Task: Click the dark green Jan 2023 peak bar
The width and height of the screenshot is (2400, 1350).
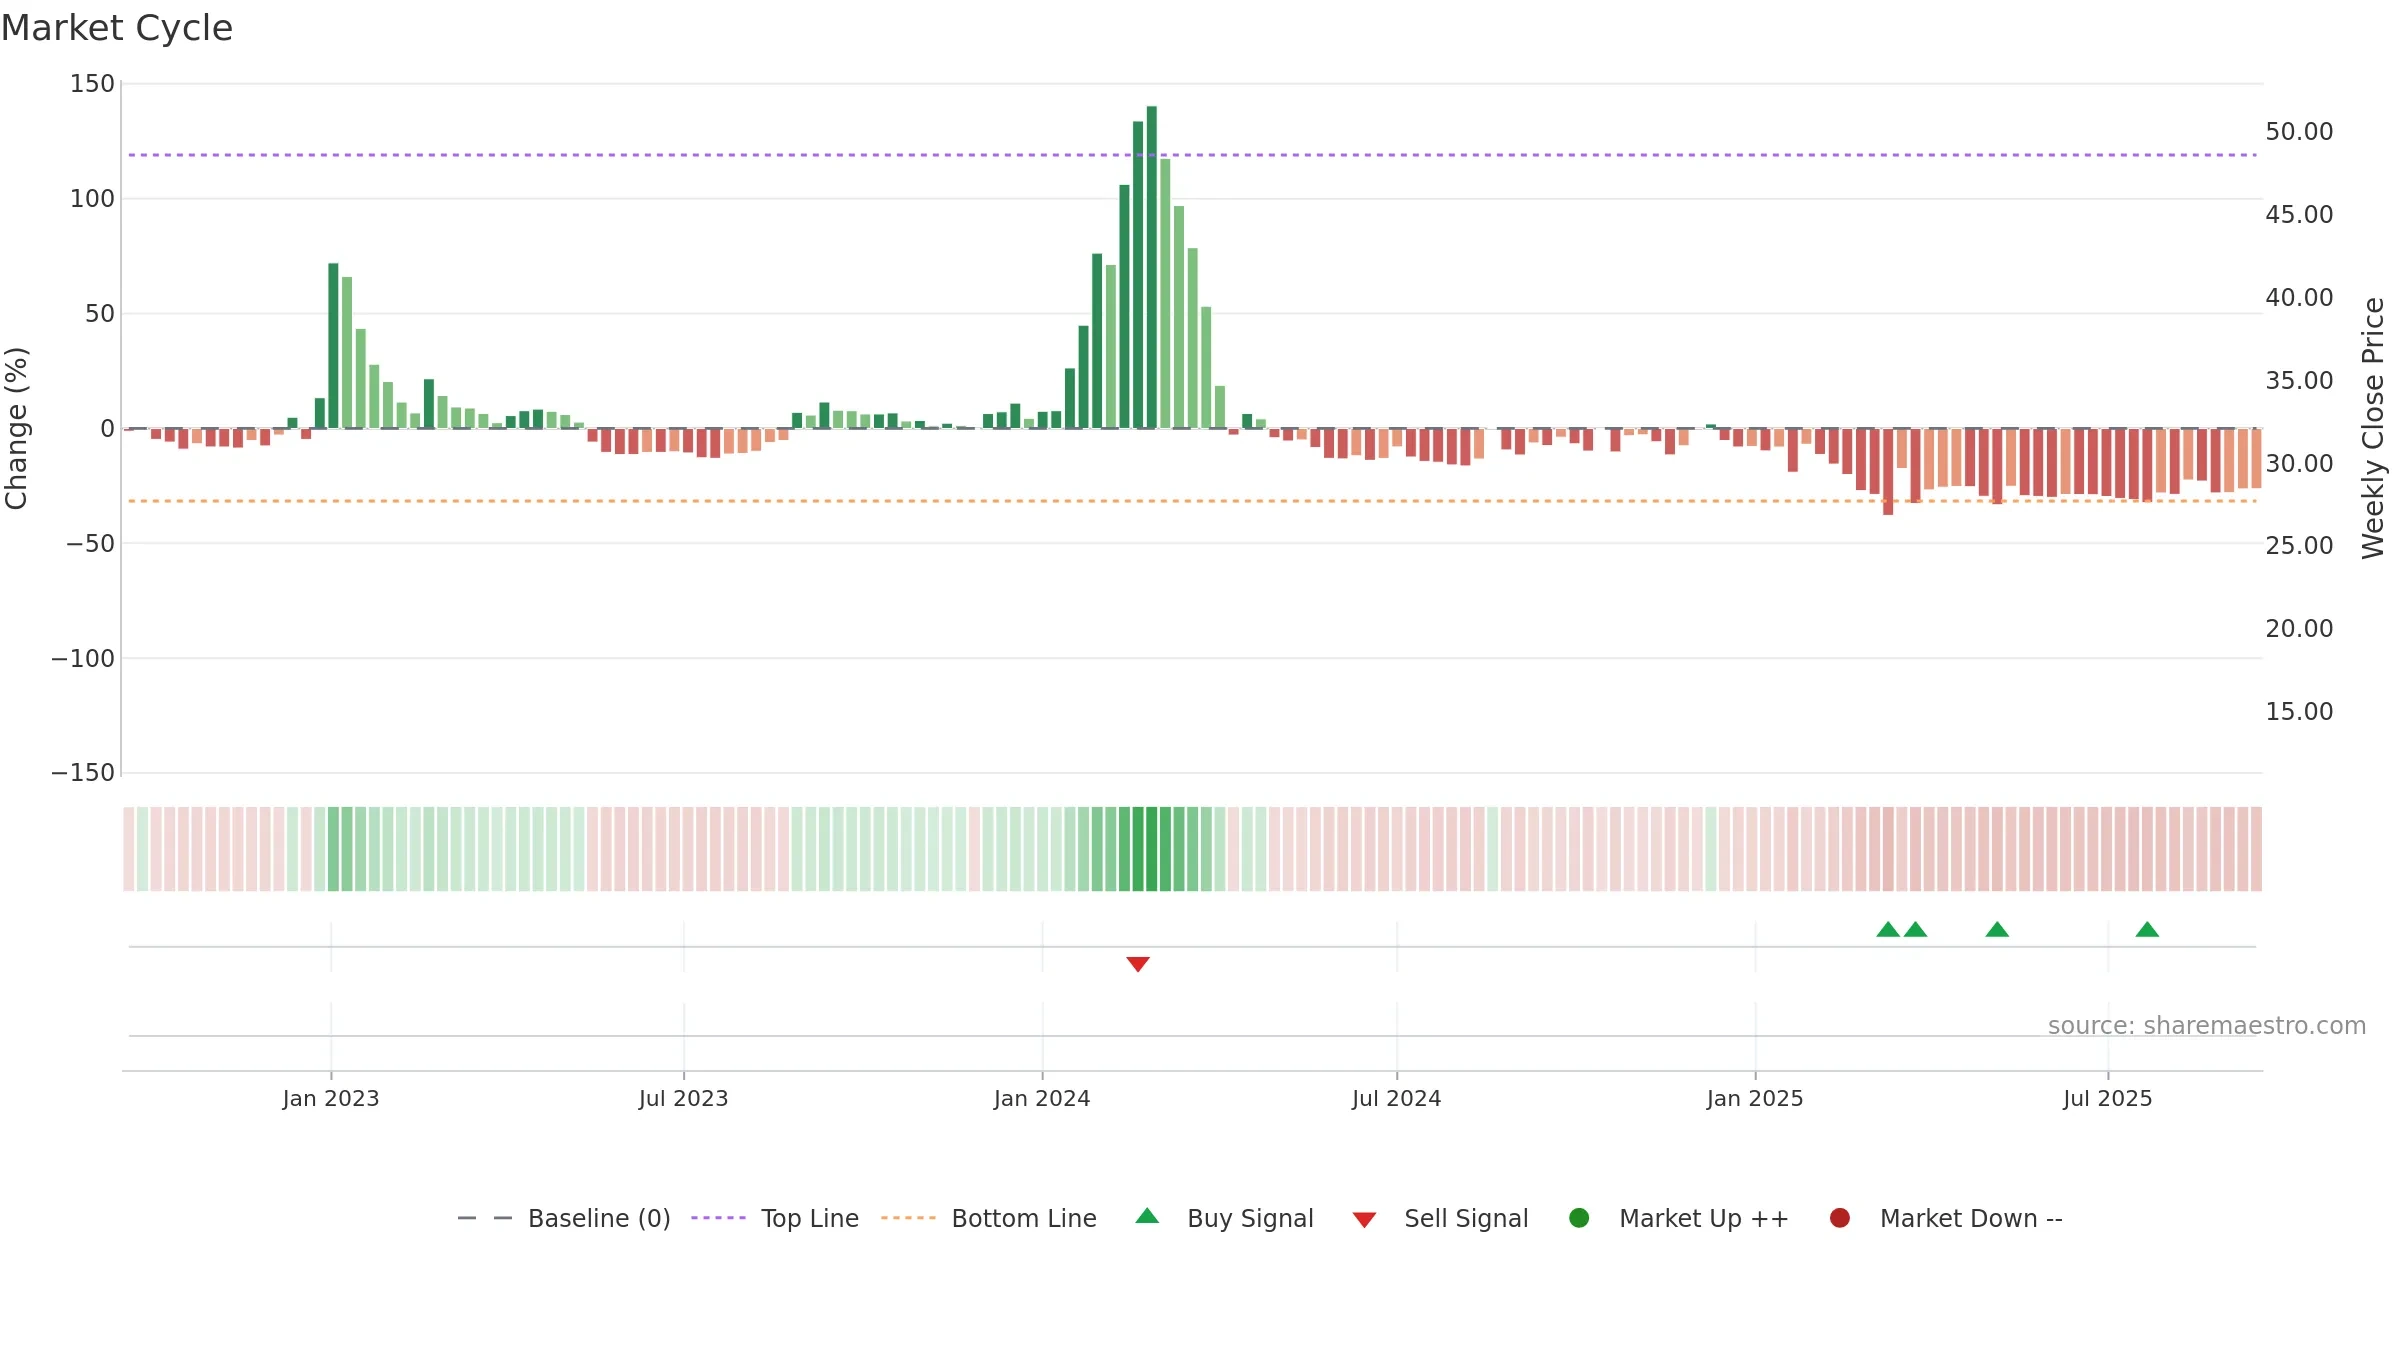Action: point(333,346)
